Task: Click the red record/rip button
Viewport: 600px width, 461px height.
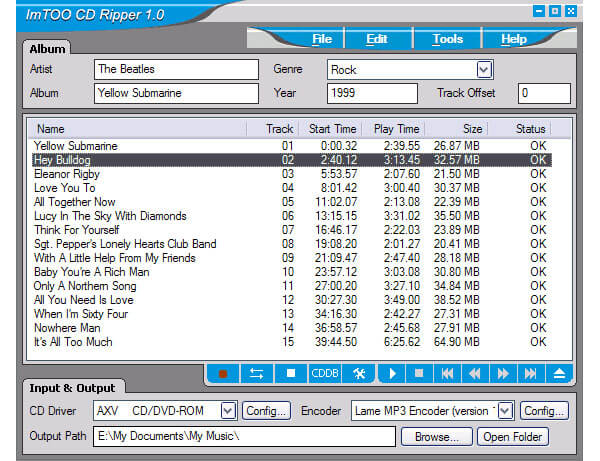Action: [x=223, y=373]
